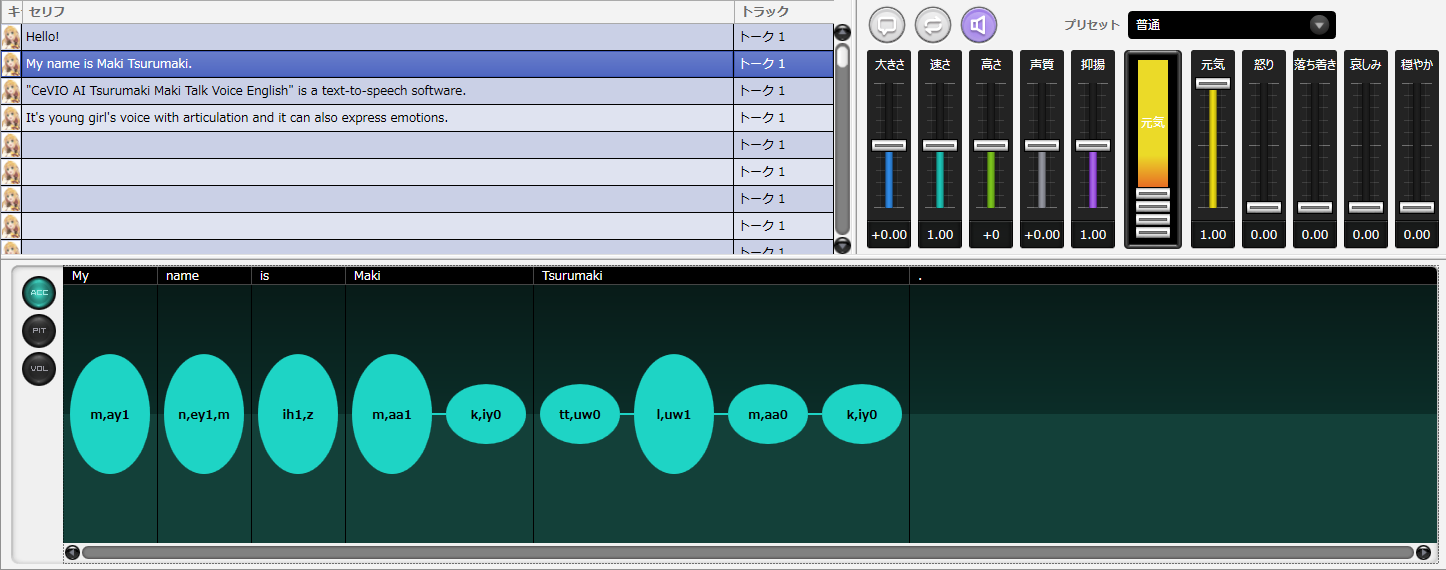The height and width of the screenshot is (570, 1446).
Task: Click the word header My in timeline
Action: point(110,276)
